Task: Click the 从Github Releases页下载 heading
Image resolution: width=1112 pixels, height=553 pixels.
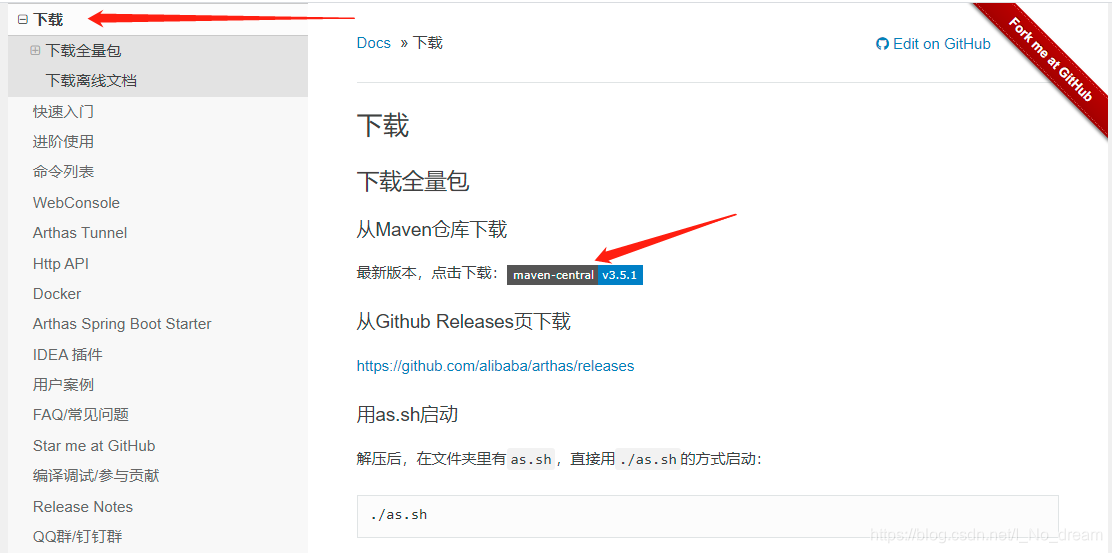Action: pyautogui.click(x=464, y=322)
